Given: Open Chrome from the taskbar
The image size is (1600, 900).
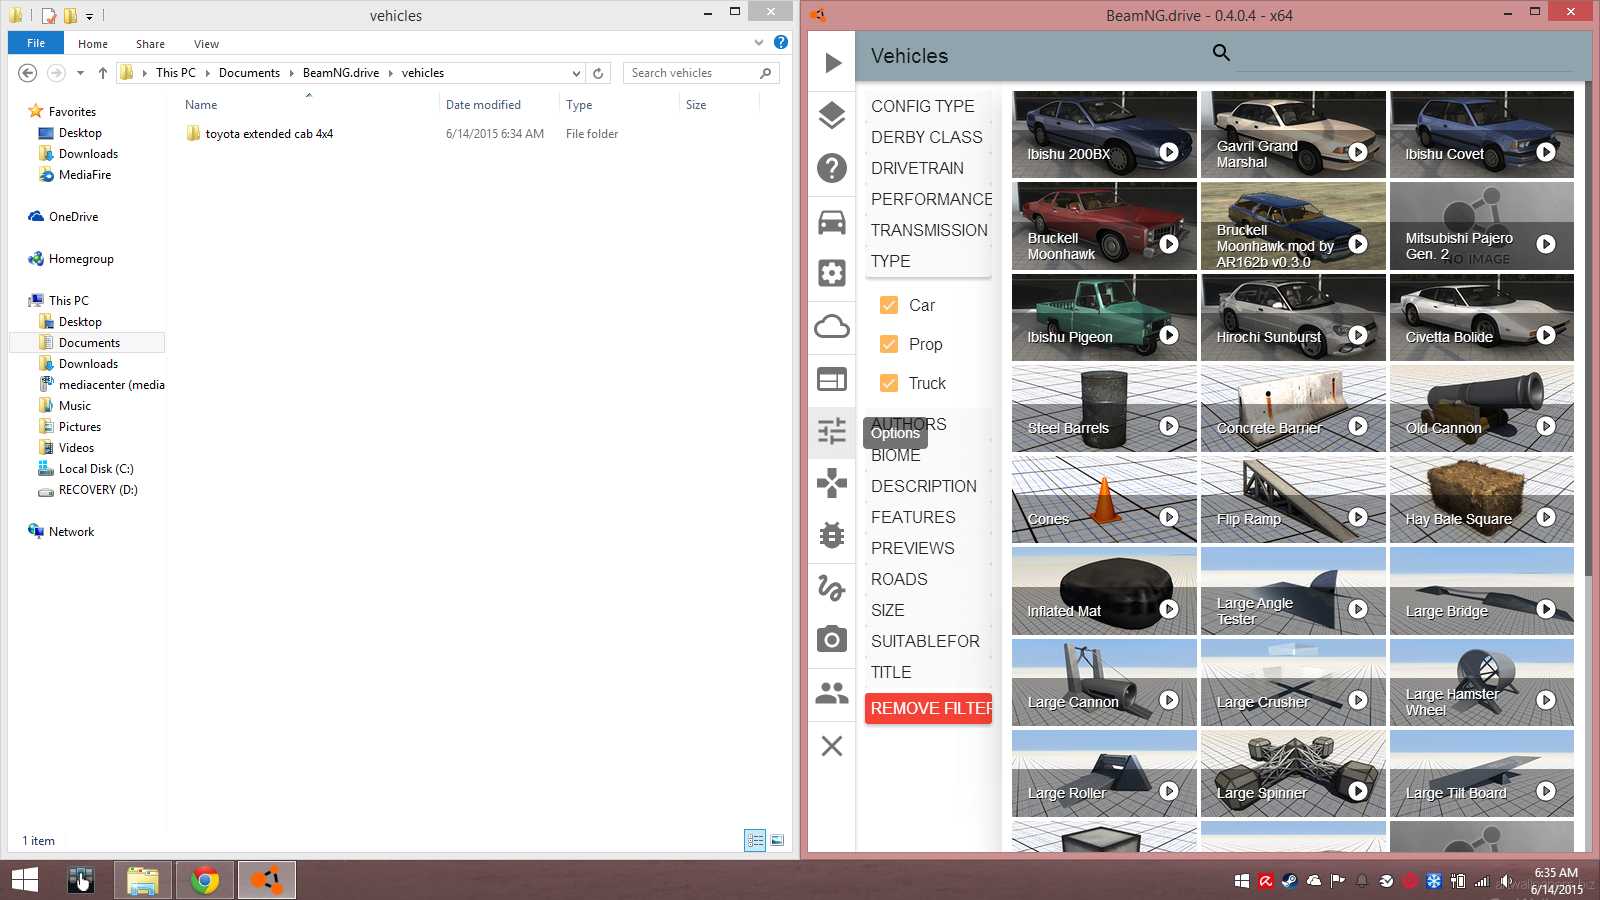Looking at the screenshot, I should [205, 880].
